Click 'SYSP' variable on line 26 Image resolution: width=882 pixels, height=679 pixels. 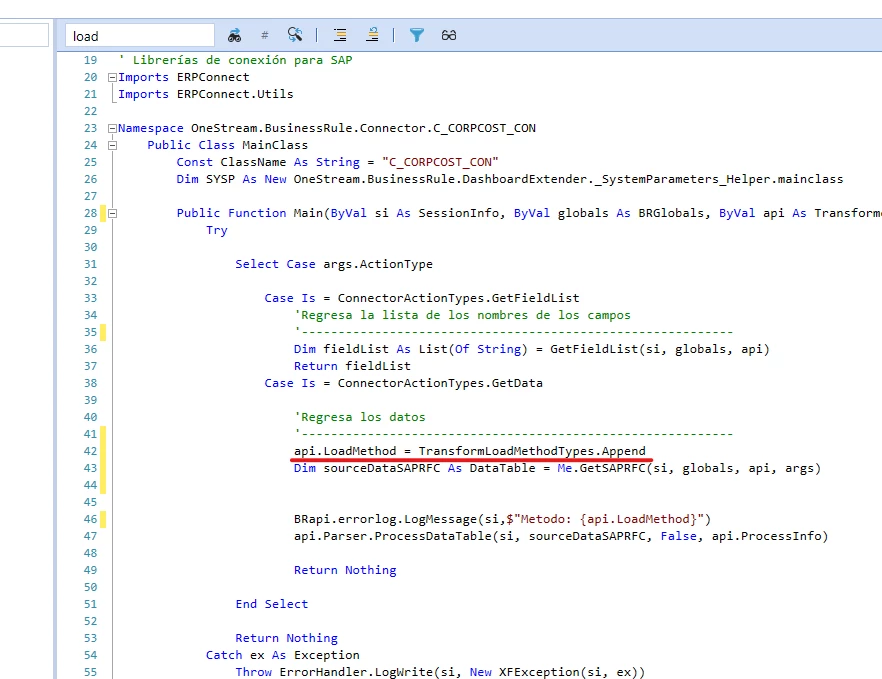pos(220,179)
